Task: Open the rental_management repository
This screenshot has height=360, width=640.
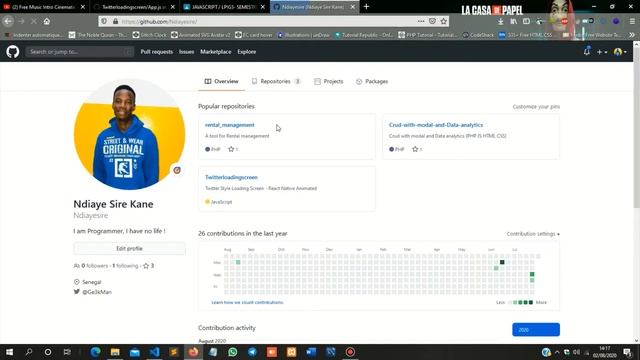Action: [x=229, y=125]
